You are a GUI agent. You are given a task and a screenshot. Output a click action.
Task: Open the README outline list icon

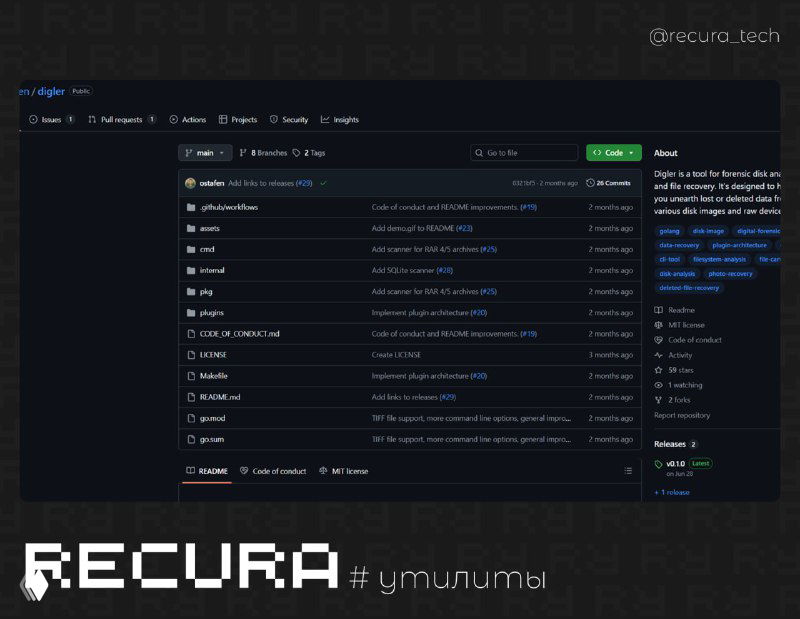pos(628,471)
